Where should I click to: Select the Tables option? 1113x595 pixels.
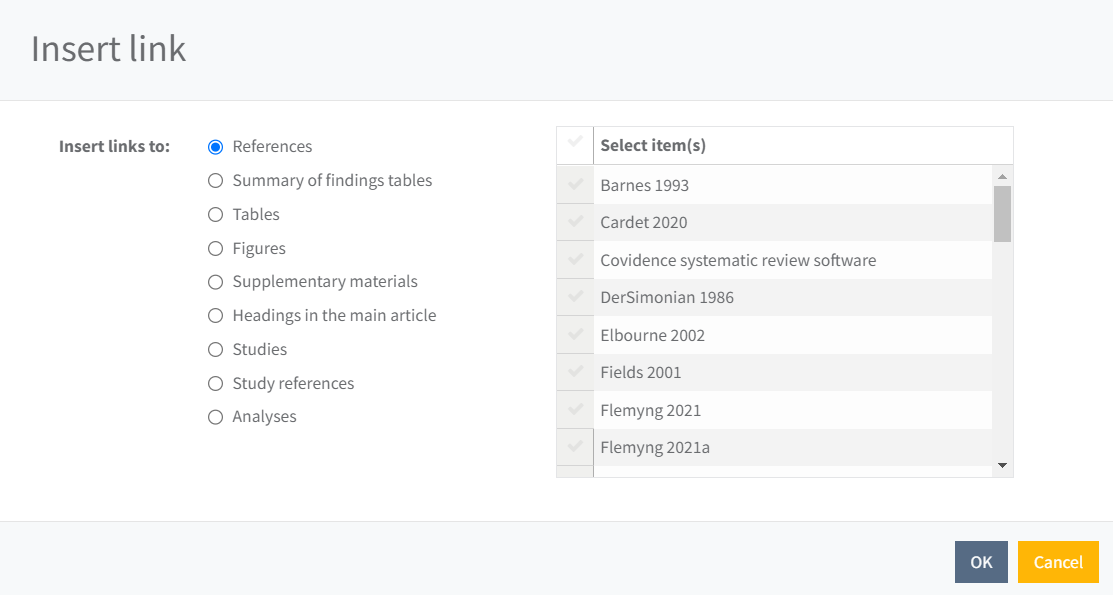pyautogui.click(x=215, y=214)
